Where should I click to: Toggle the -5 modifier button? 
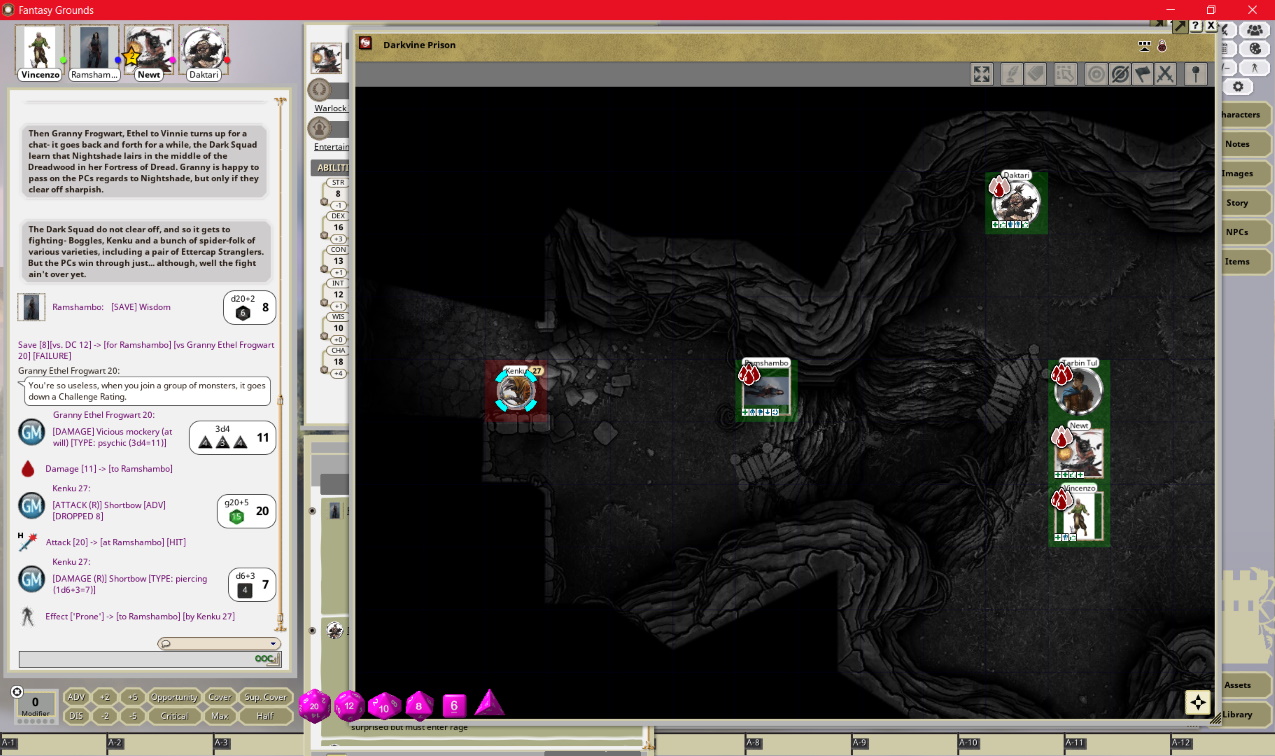pyautogui.click(x=132, y=716)
